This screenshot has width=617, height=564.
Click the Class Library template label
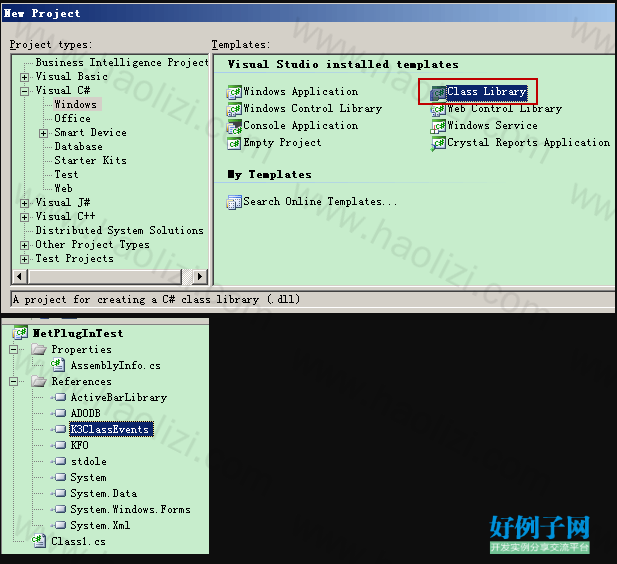pyautogui.click(x=487, y=92)
